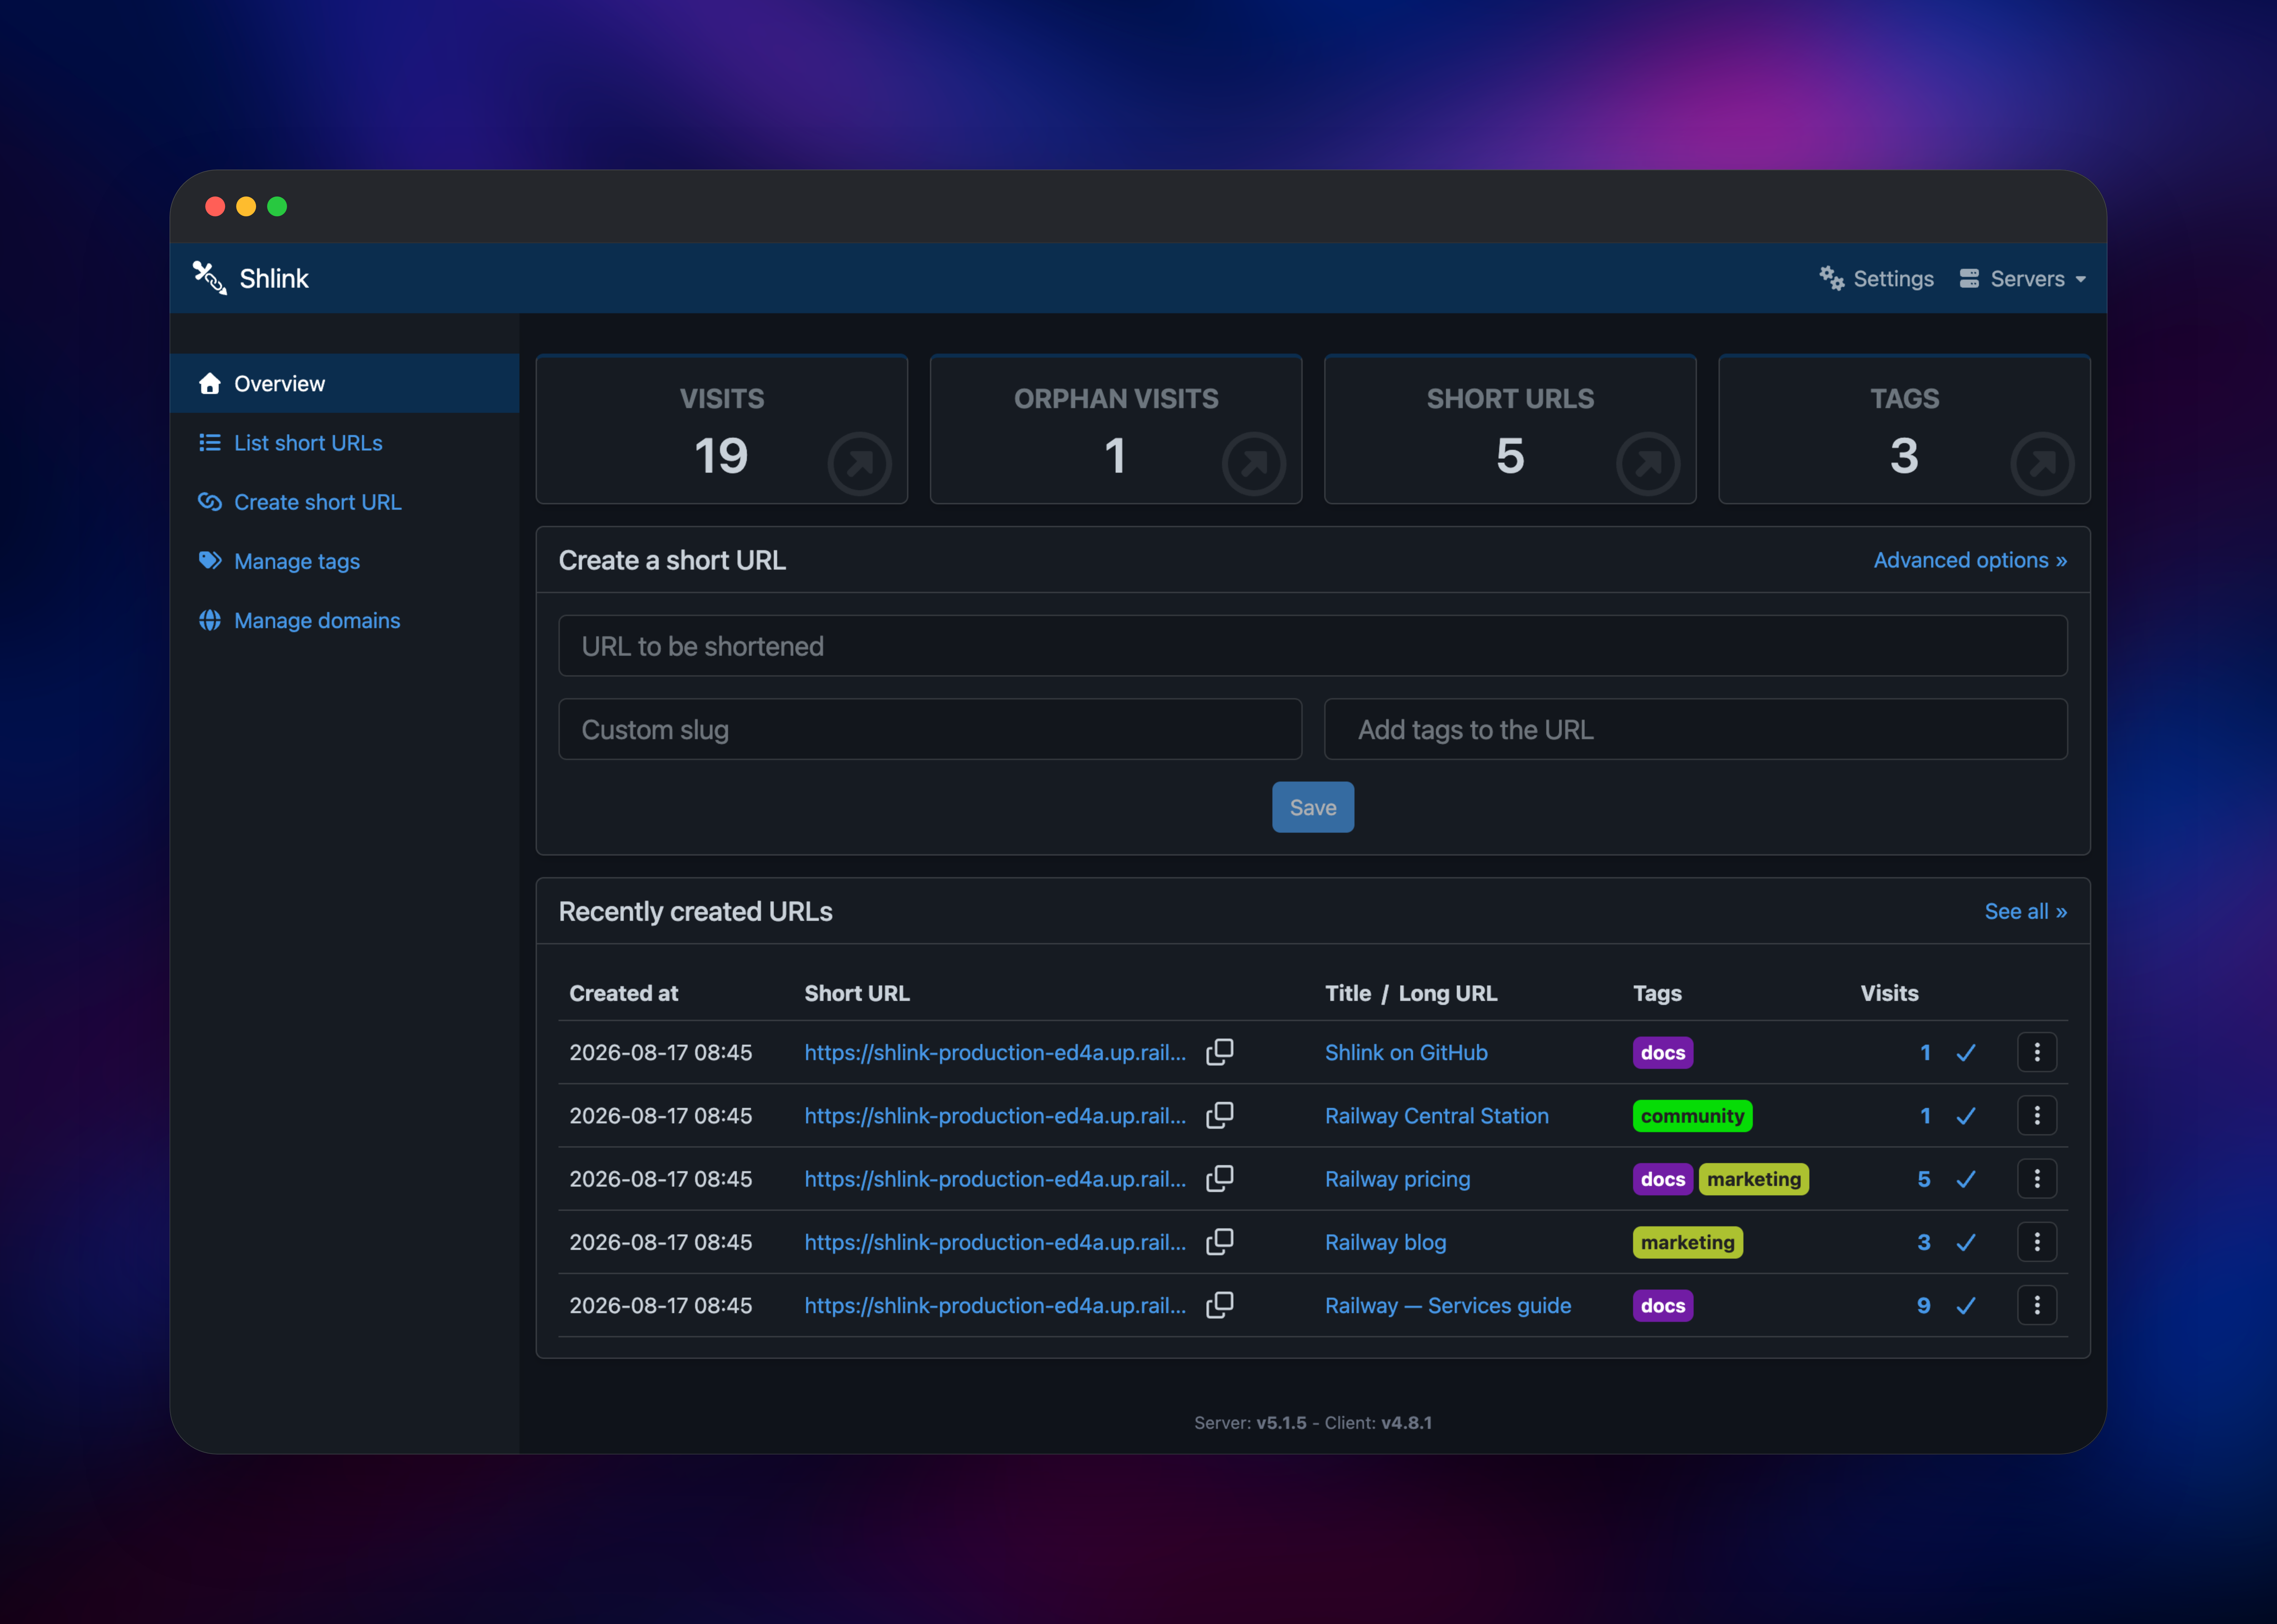Copy short URL for Railway pricing
2277x1624 pixels.
pyautogui.click(x=1220, y=1179)
